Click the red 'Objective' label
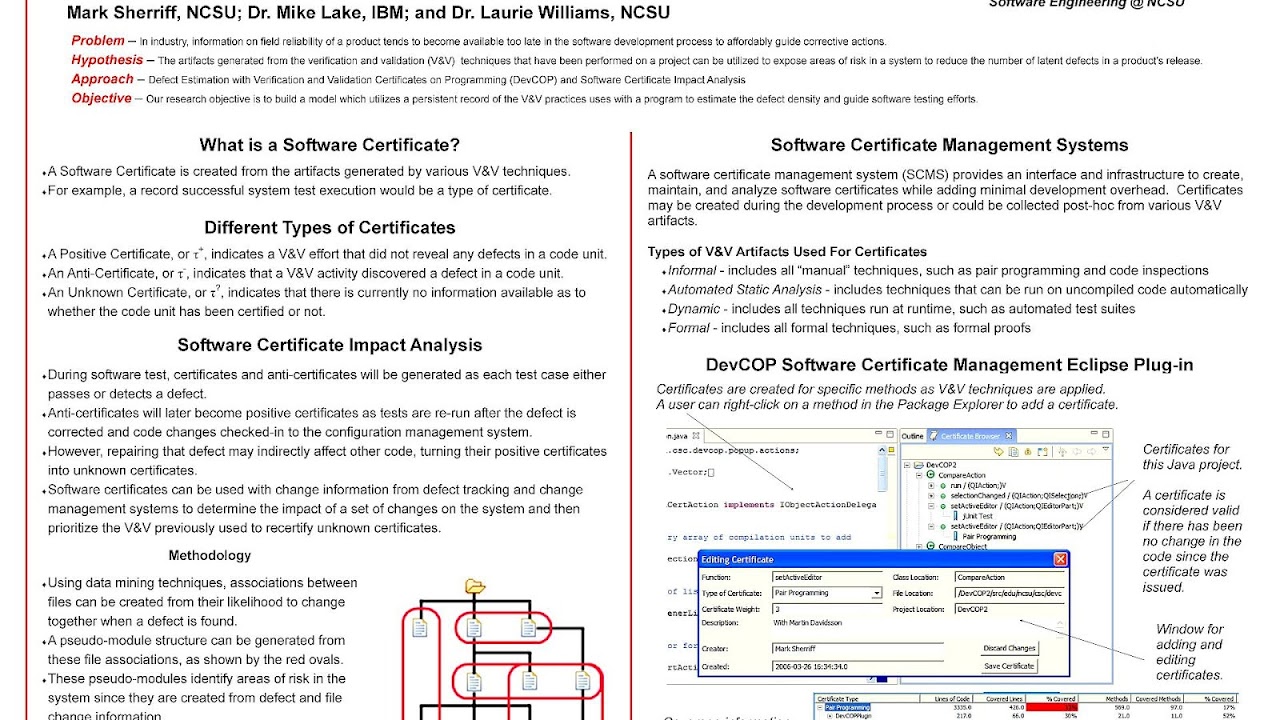The height and width of the screenshot is (720, 1280). [x=101, y=98]
